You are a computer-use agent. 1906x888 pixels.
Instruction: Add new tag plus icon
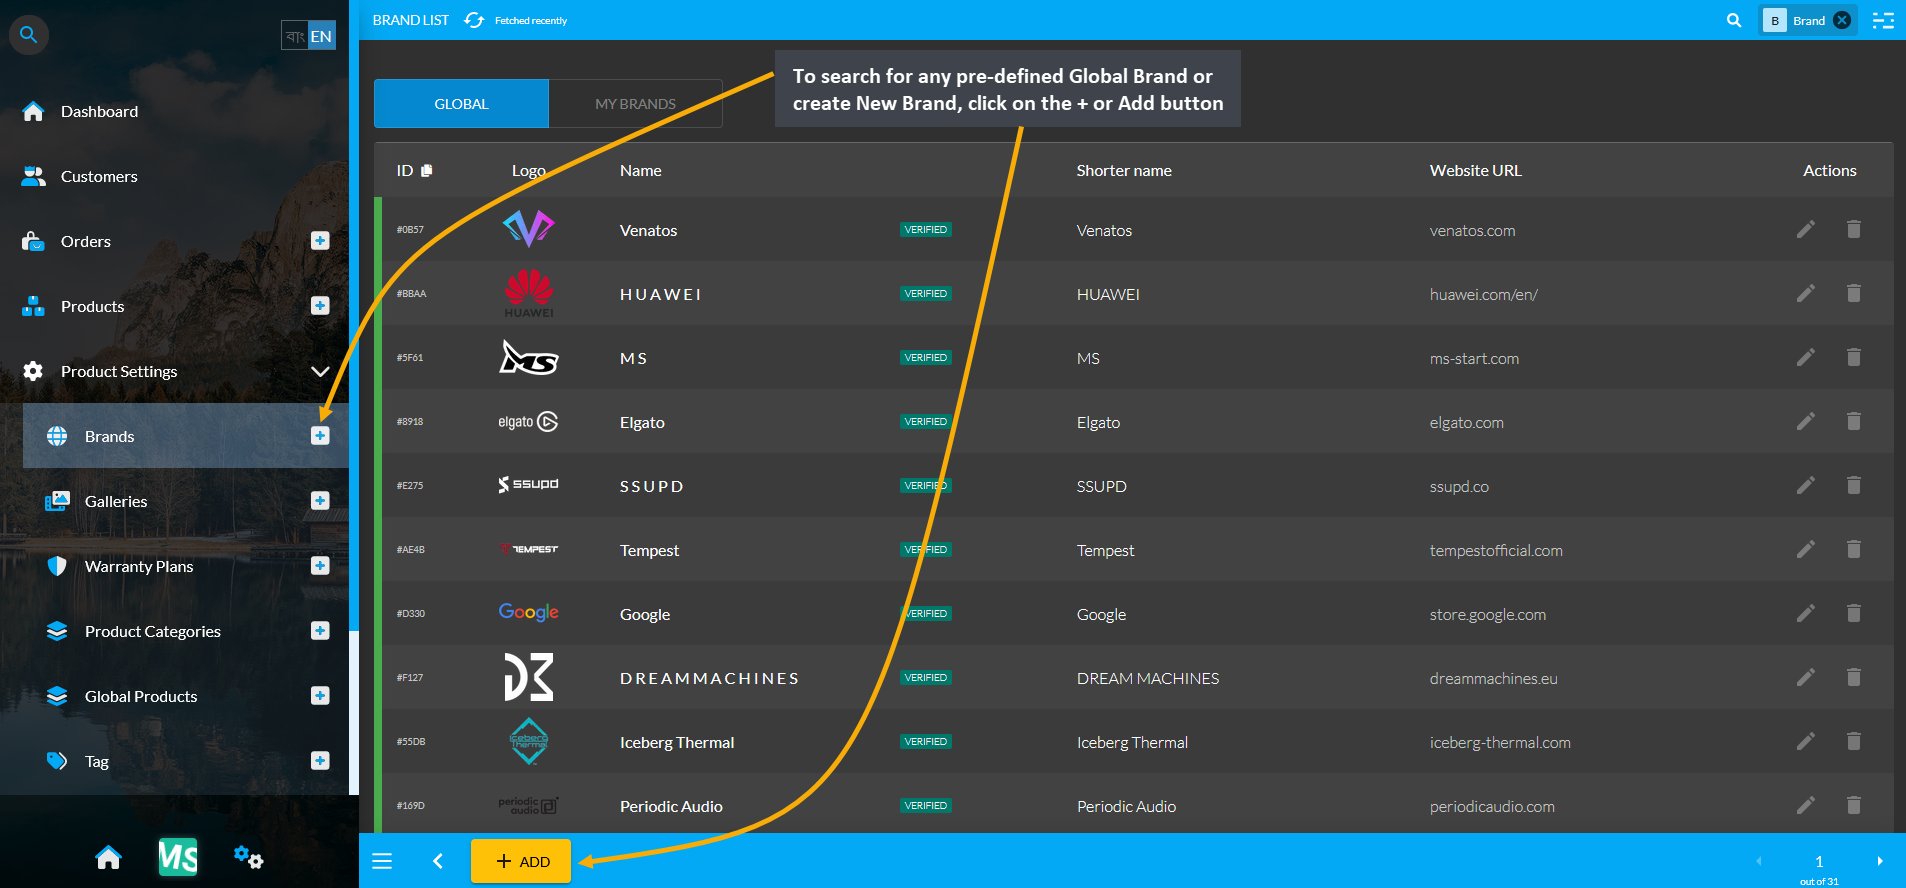click(320, 760)
